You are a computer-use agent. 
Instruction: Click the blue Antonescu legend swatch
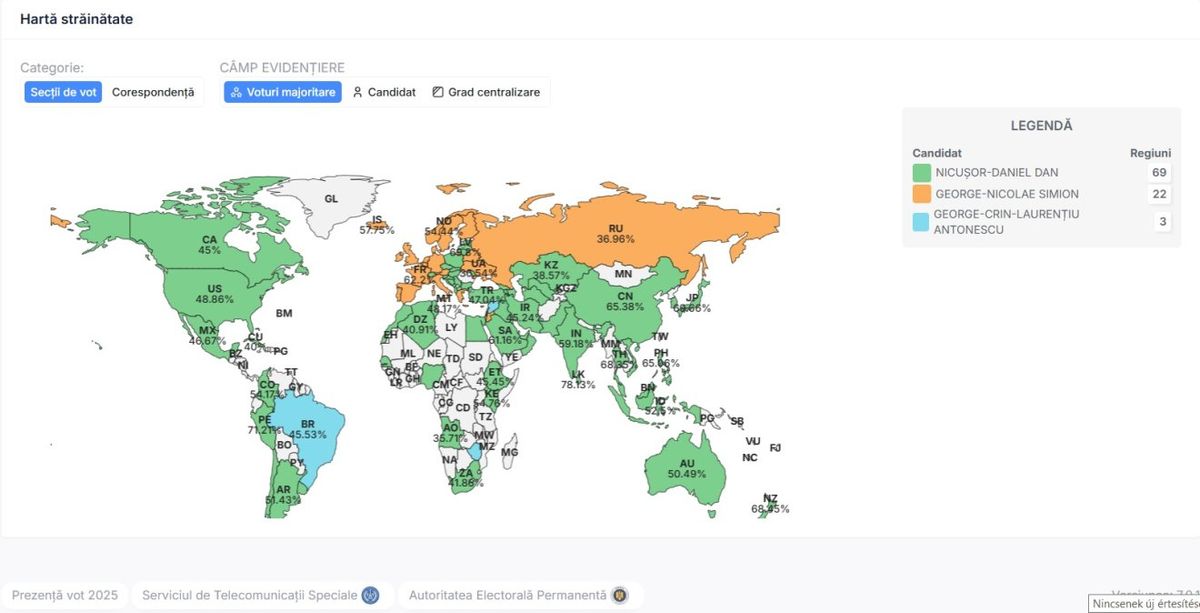[x=921, y=222]
